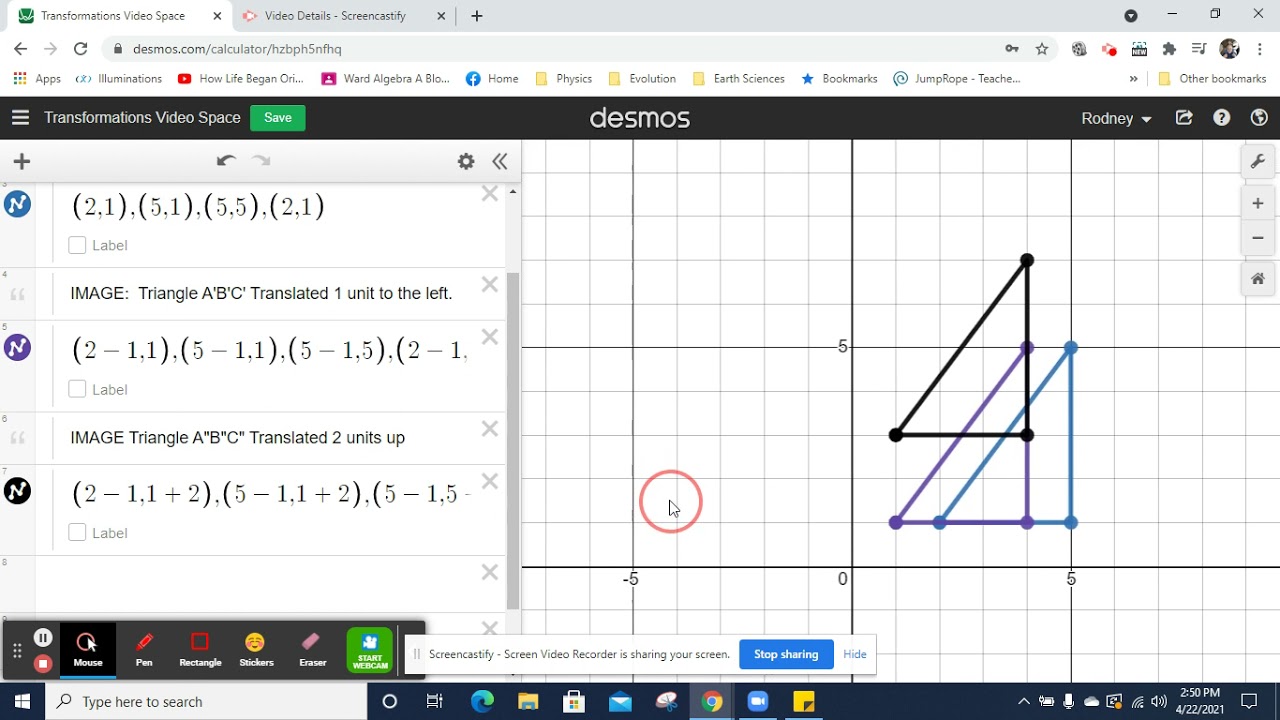The height and width of the screenshot is (720, 1280).
Task: Open the Share Graph icon
Action: pyautogui.click(x=1184, y=118)
